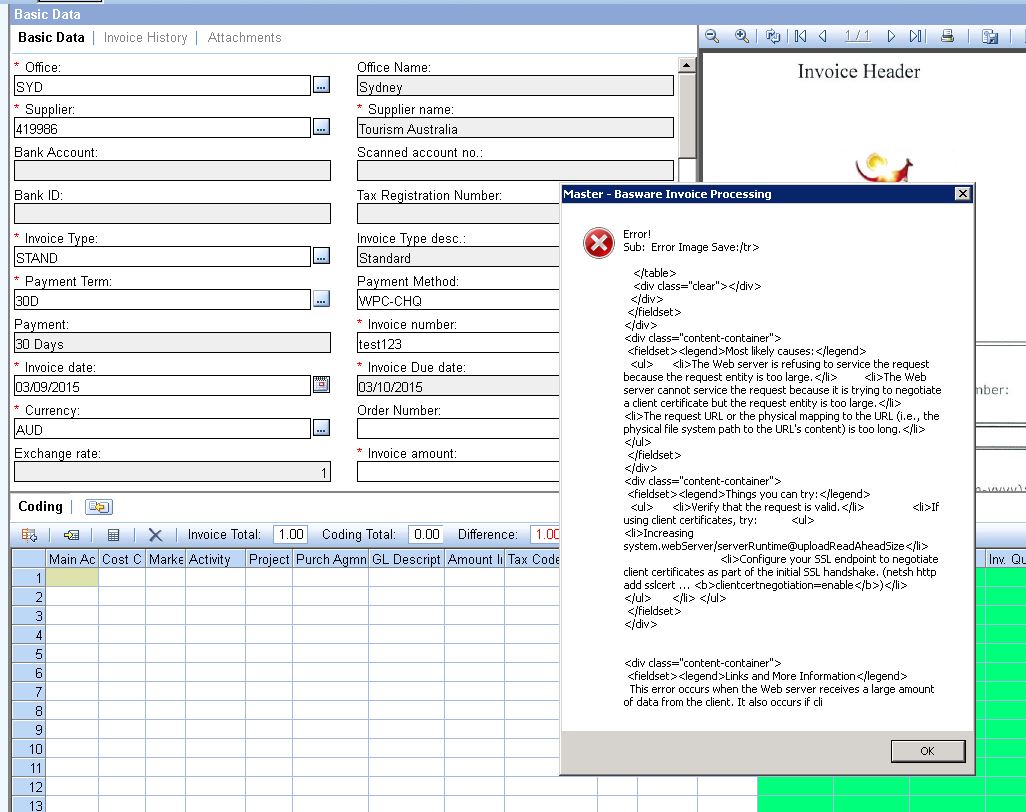Click the Supplier name field Tourism Australia
The height and width of the screenshot is (812, 1026).
pos(515,128)
